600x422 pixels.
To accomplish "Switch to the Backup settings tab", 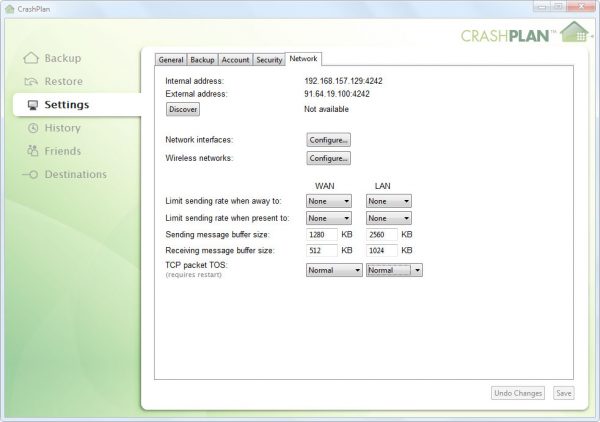I will pos(202,60).
